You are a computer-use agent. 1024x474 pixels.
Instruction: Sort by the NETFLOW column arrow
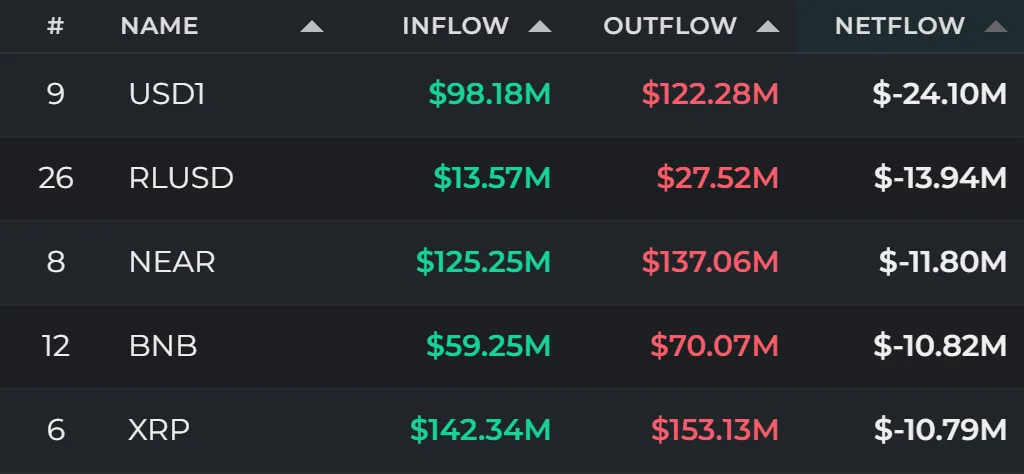click(x=996, y=27)
